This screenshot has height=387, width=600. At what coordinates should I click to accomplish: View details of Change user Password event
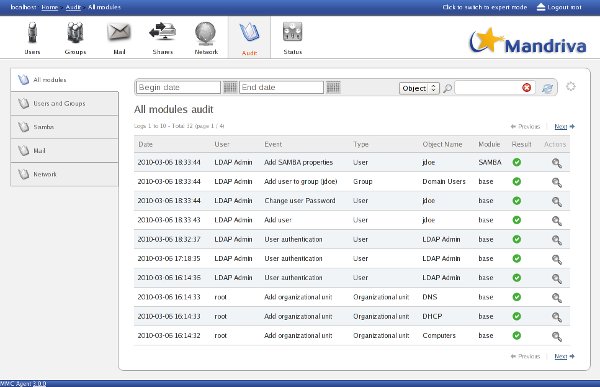pos(557,201)
